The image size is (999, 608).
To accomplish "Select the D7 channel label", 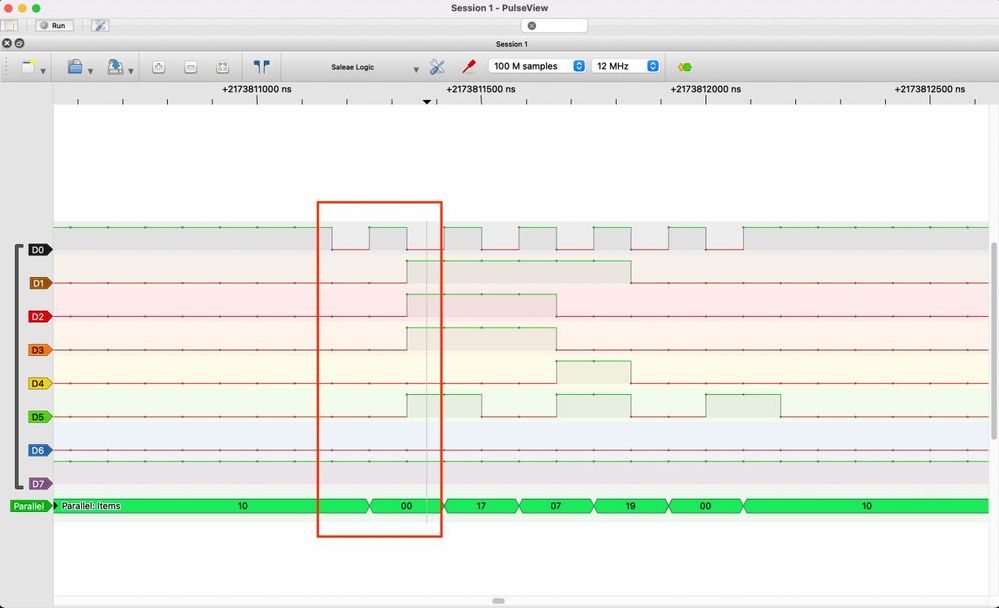I will click(40, 484).
